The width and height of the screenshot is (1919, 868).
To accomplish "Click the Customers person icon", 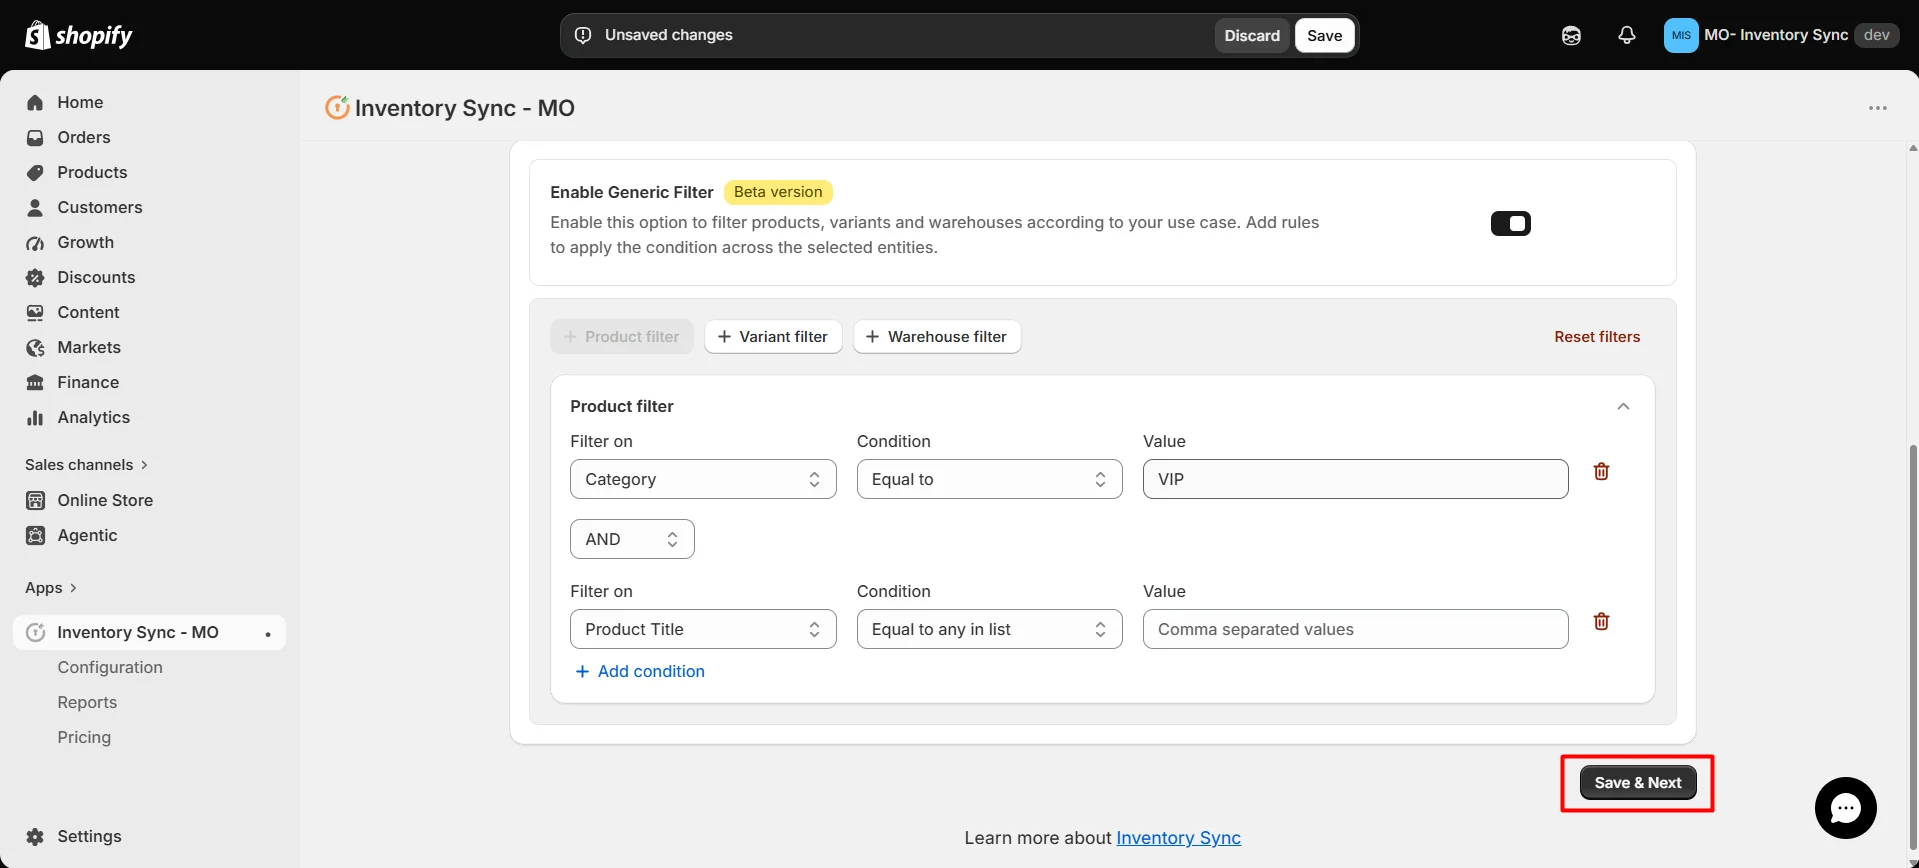I will (x=35, y=207).
